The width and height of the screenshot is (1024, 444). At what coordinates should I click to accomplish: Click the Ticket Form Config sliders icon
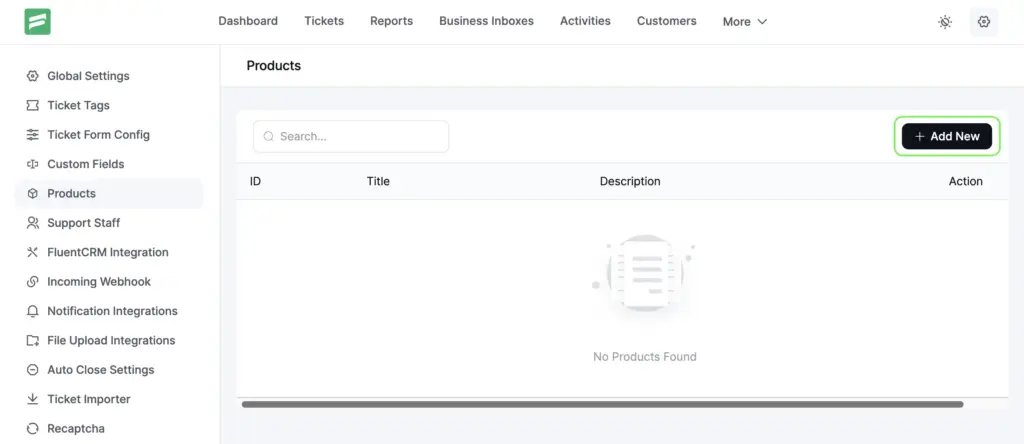32,135
